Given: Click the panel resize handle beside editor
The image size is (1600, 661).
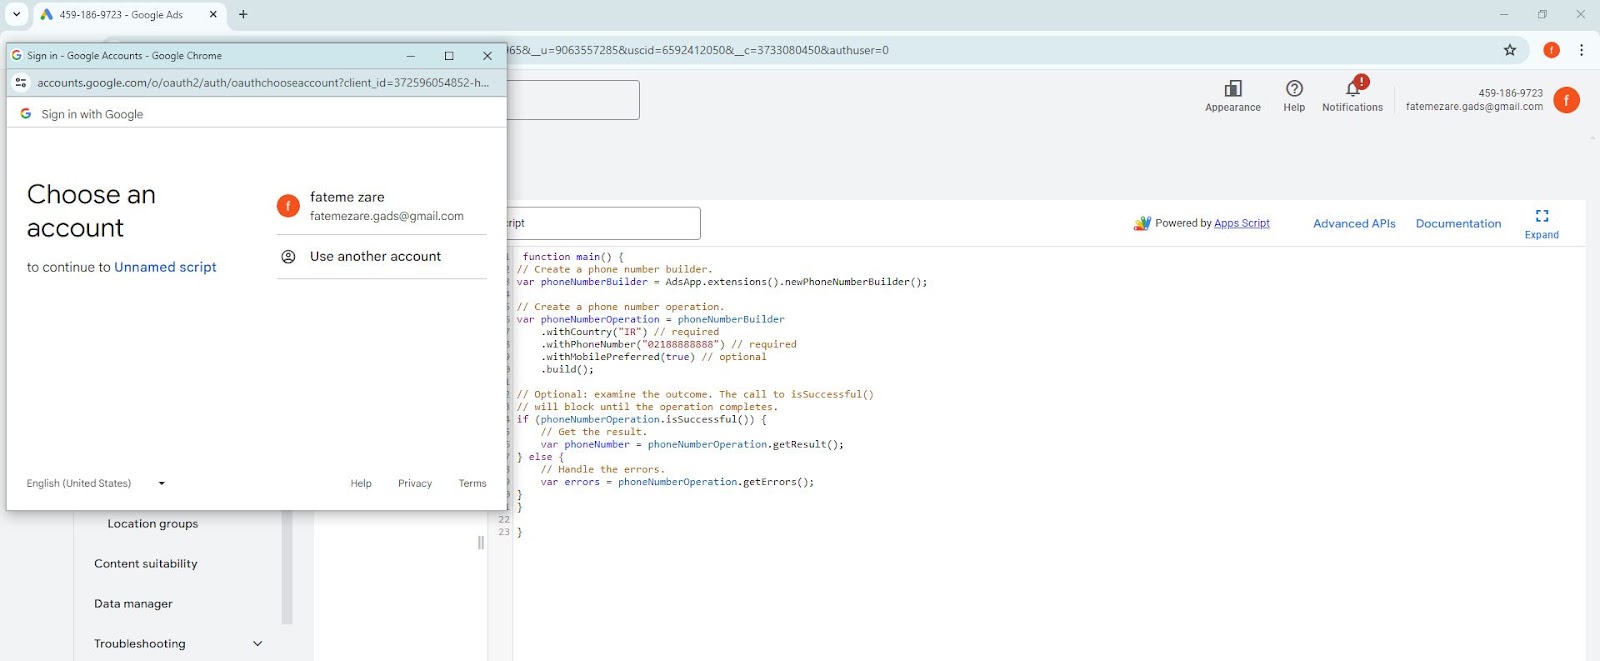Looking at the screenshot, I should [x=481, y=543].
